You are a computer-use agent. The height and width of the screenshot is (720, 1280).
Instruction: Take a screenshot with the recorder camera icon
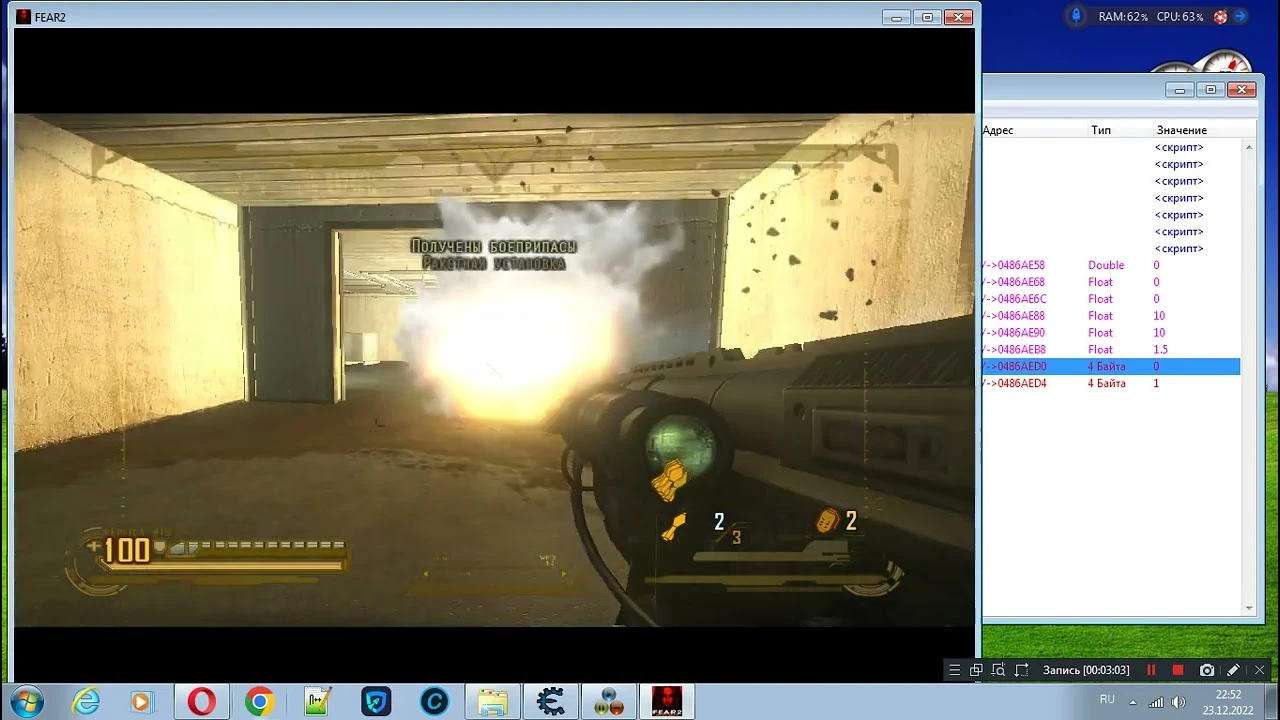pos(1207,670)
